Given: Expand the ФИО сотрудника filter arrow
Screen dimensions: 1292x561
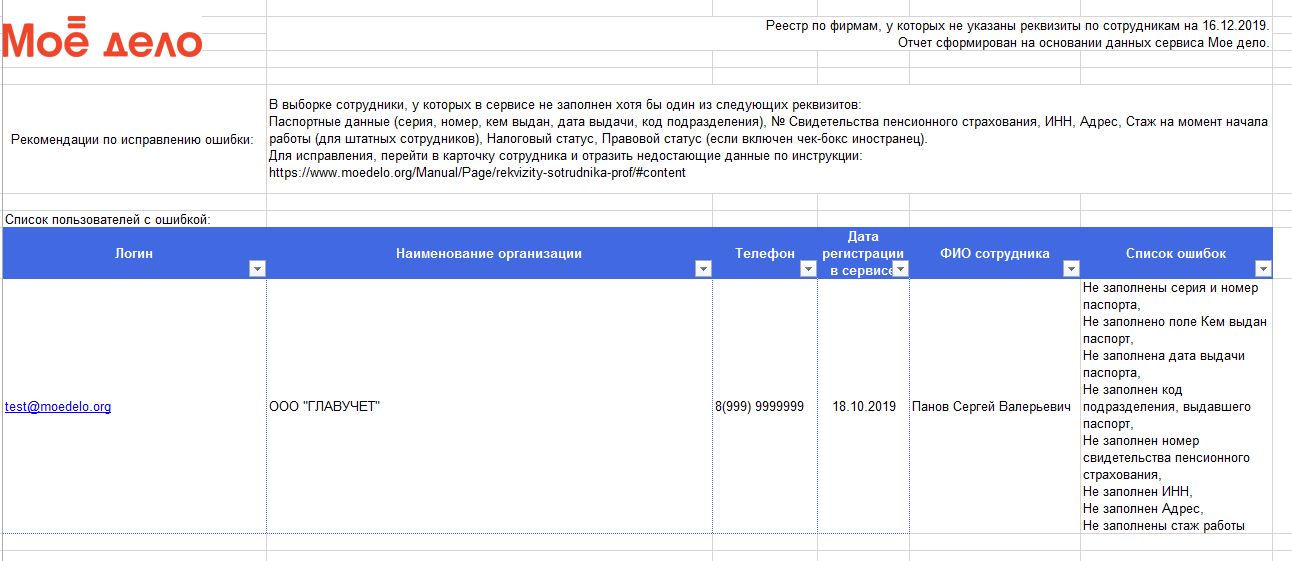Looking at the screenshot, I should click(x=1071, y=268).
